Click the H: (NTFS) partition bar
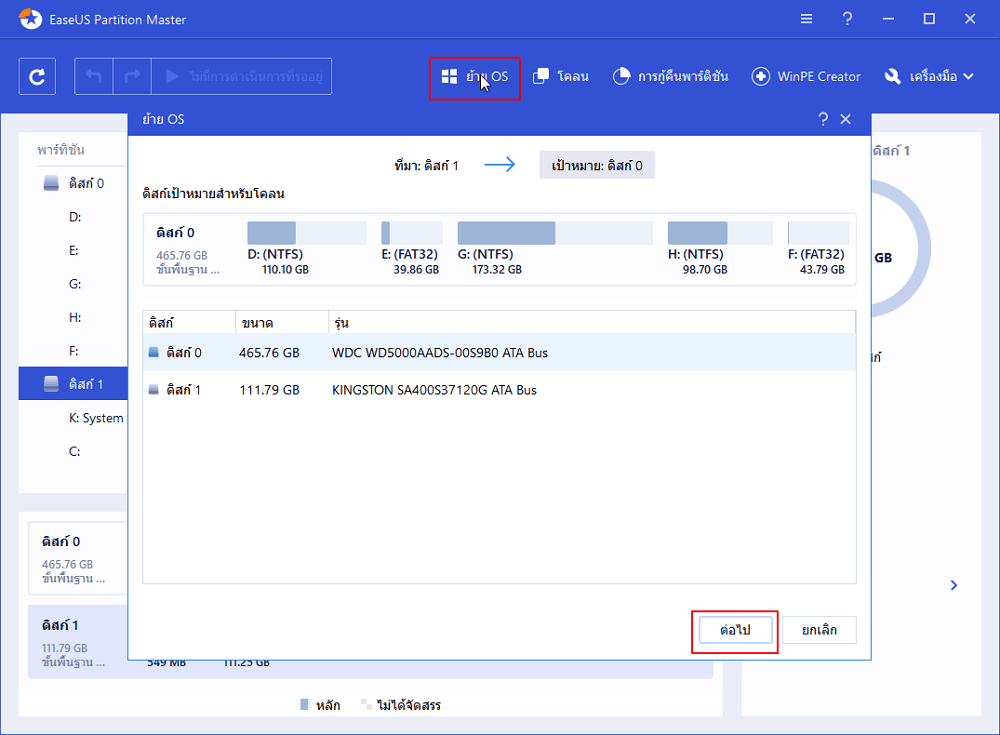This screenshot has width=1000, height=735. (720, 233)
